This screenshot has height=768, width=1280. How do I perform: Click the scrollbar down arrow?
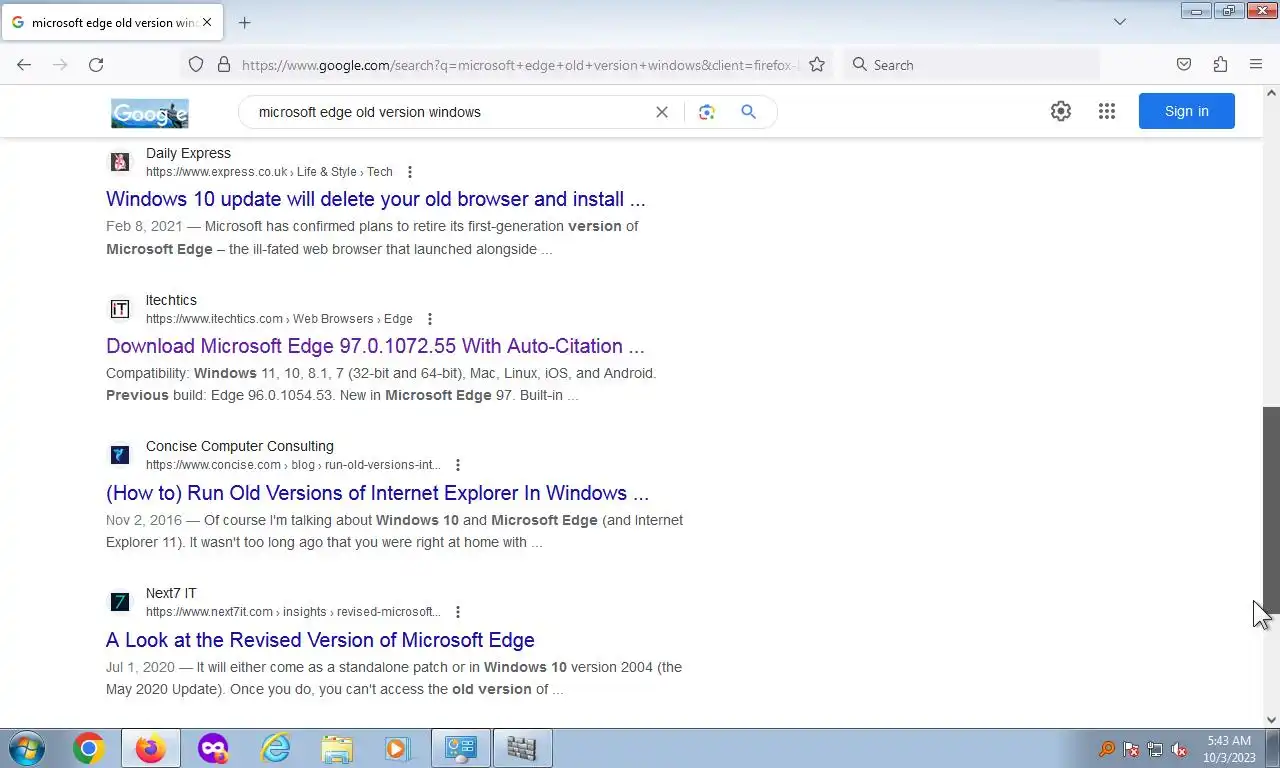(1271, 720)
